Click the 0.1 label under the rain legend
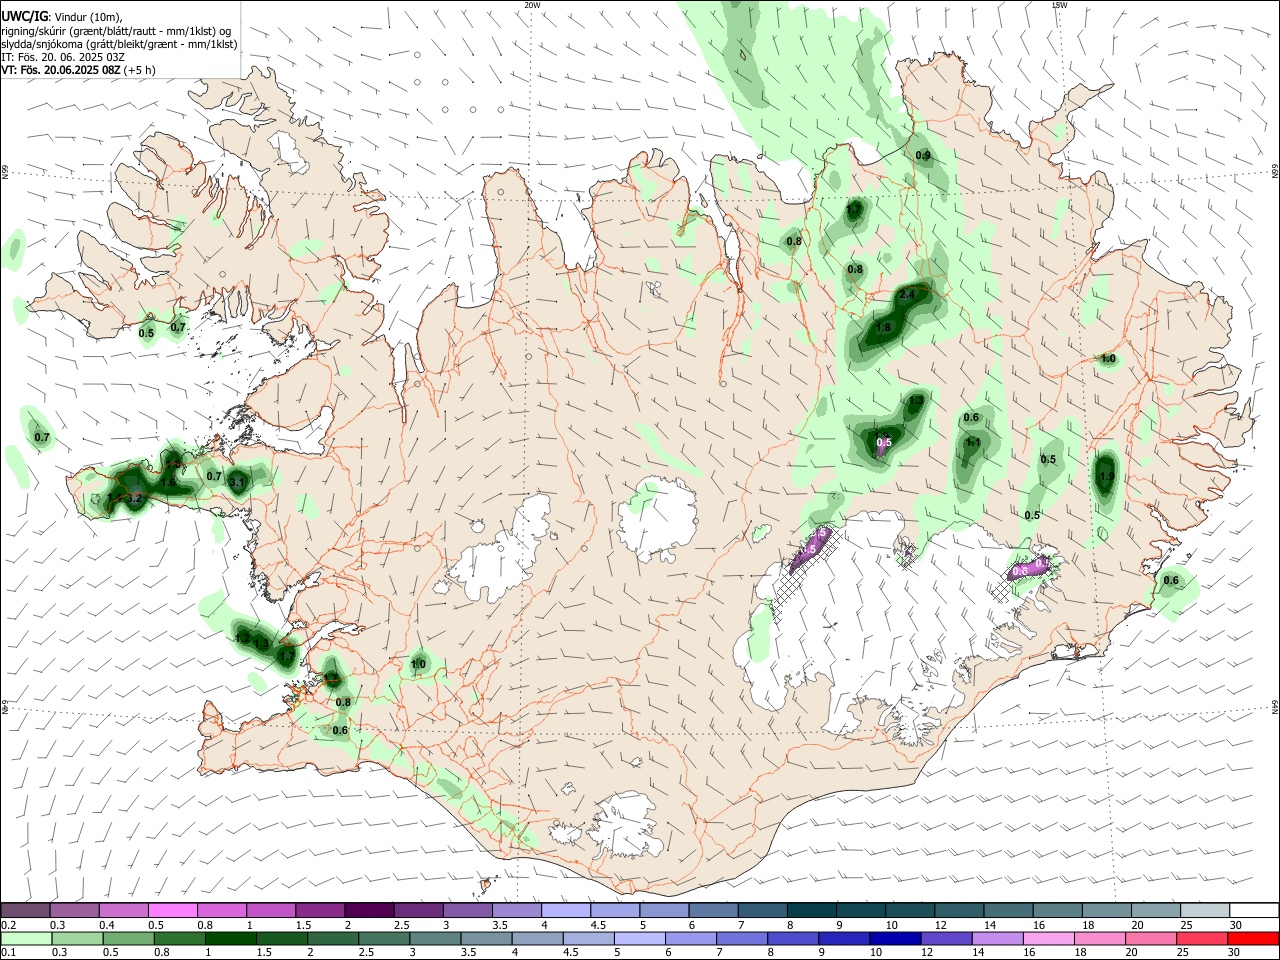1280x960 pixels. [x=8, y=953]
